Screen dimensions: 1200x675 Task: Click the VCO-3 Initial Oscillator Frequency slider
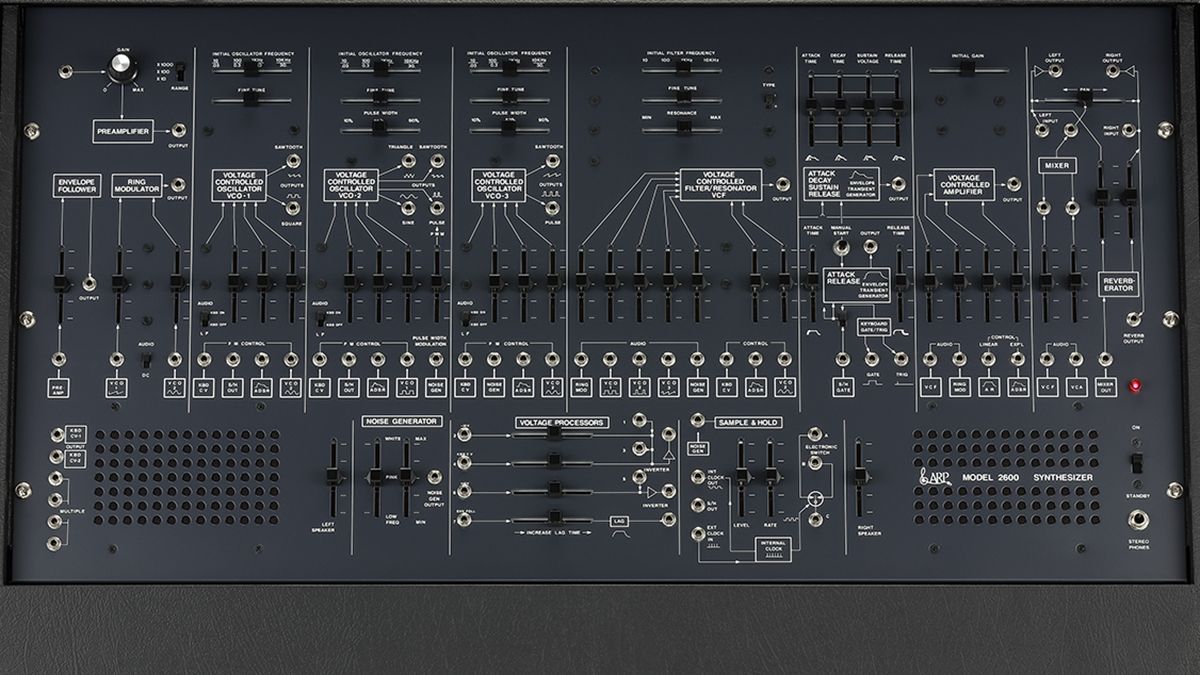point(509,71)
